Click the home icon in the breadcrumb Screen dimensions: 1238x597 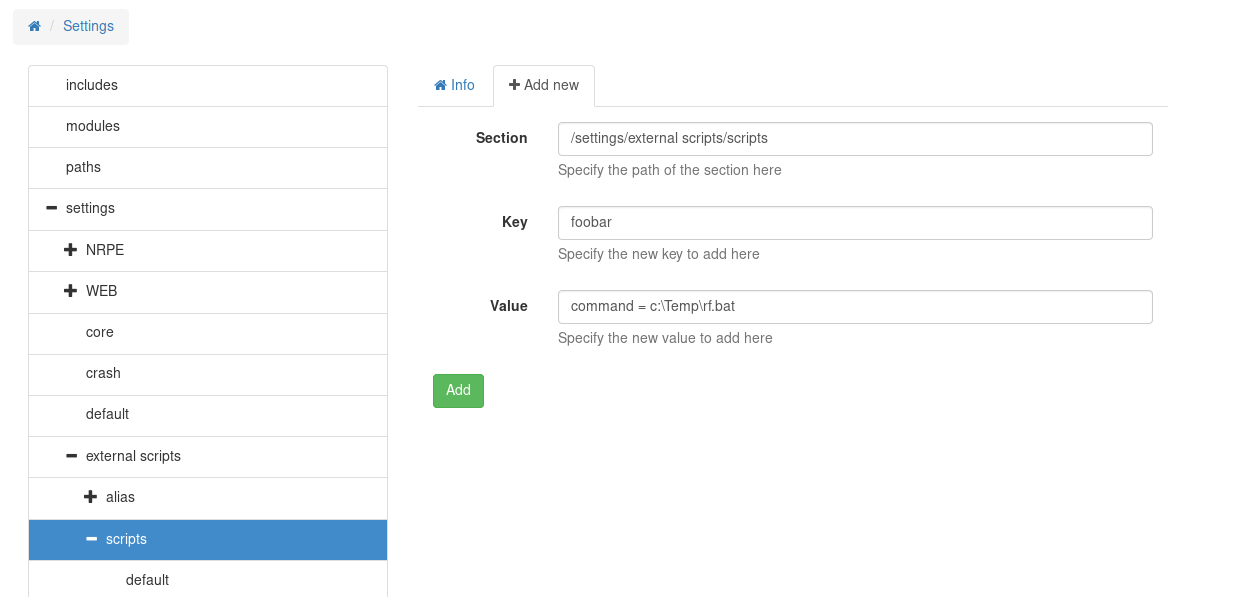[34, 26]
